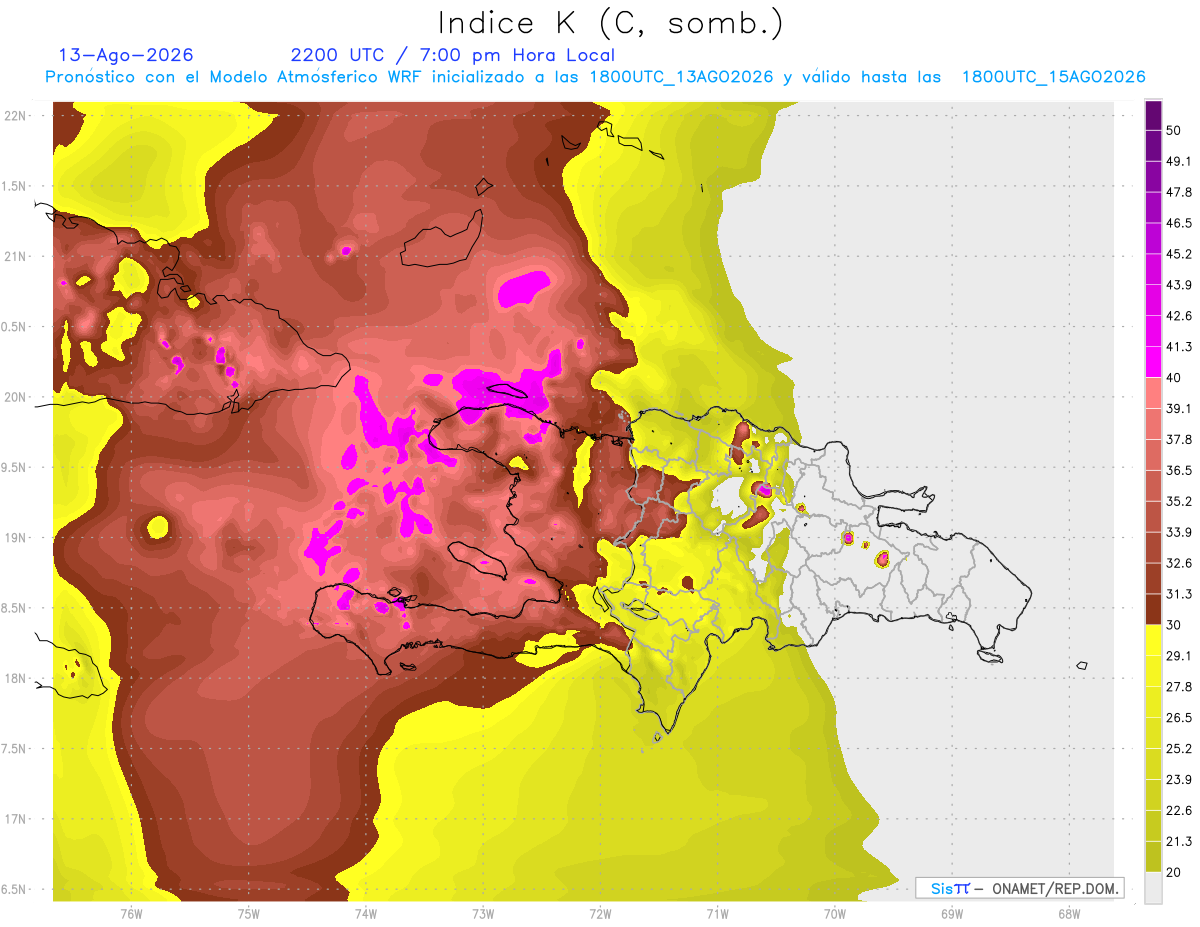Click the dark brown swatch between 30 and 31.3
The image size is (1200, 927).
tap(1154, 610)
